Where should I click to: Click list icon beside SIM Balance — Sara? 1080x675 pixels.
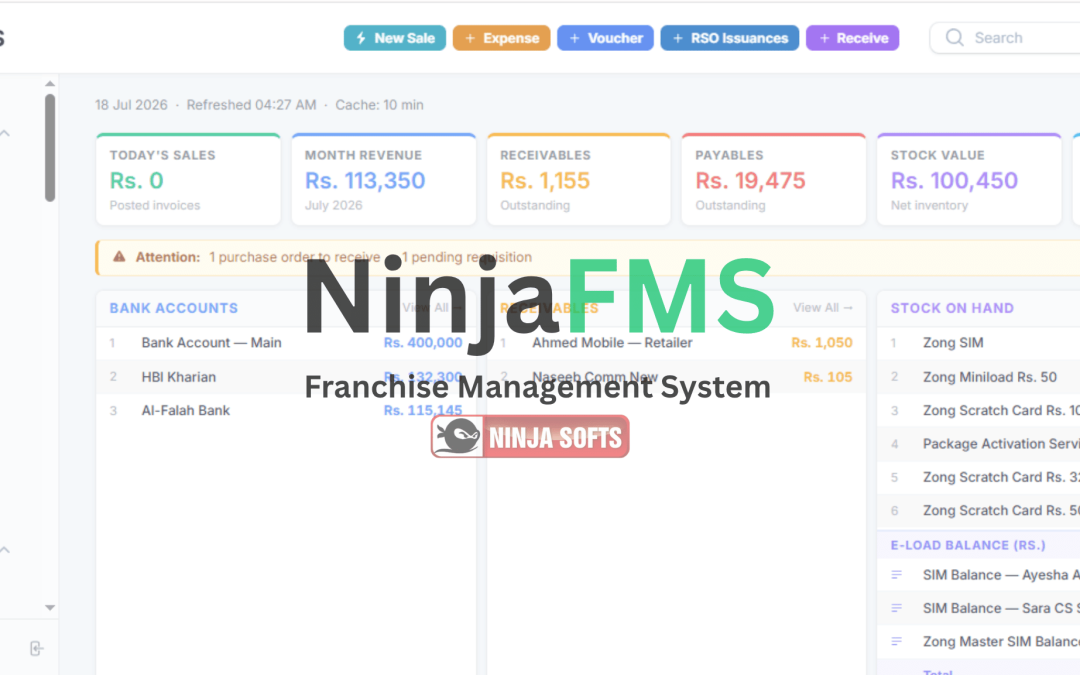(896, 608)
